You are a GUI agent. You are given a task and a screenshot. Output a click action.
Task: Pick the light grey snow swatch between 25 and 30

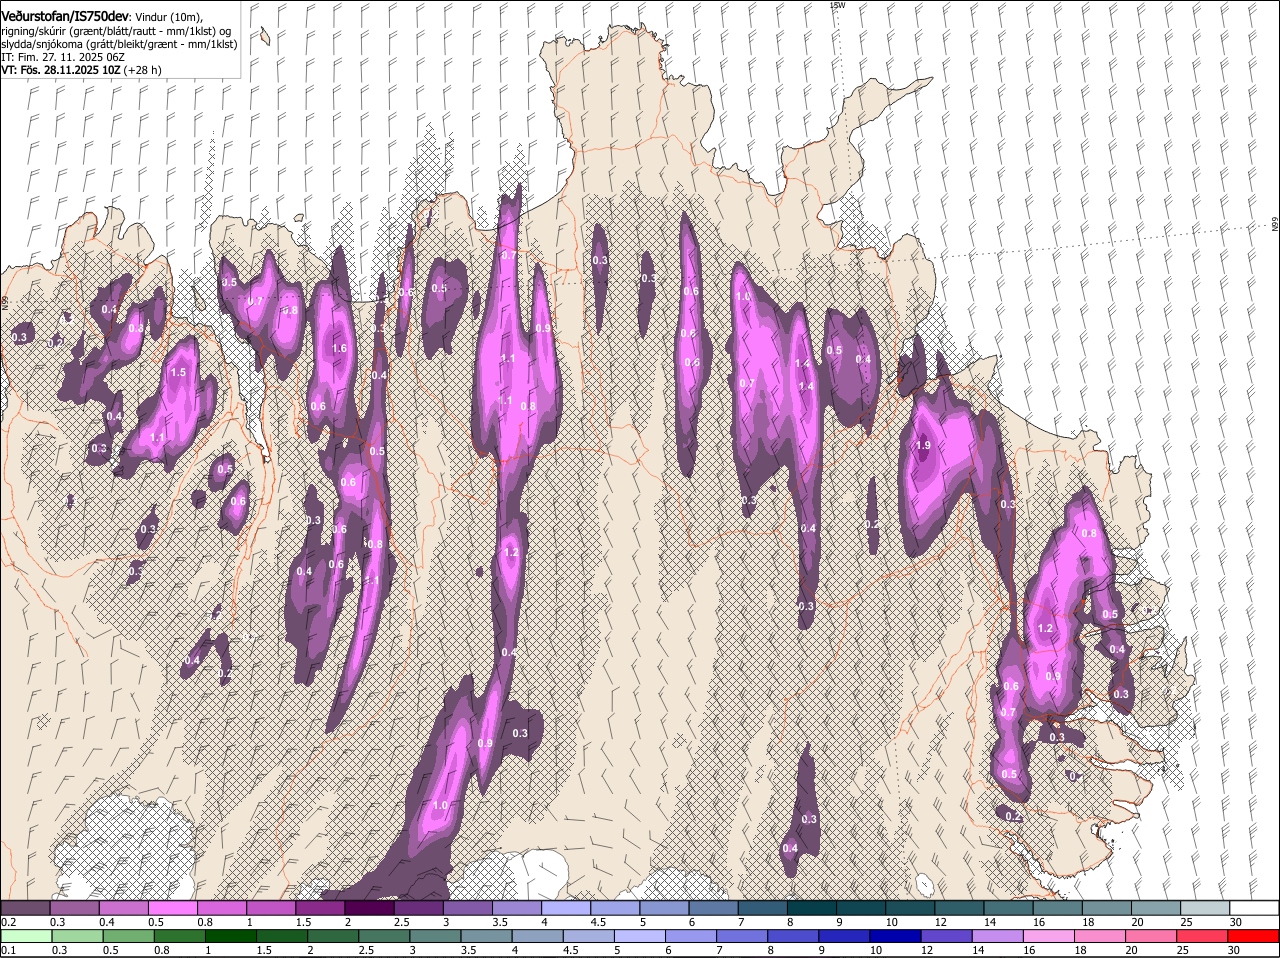(x=1205, y=908)
